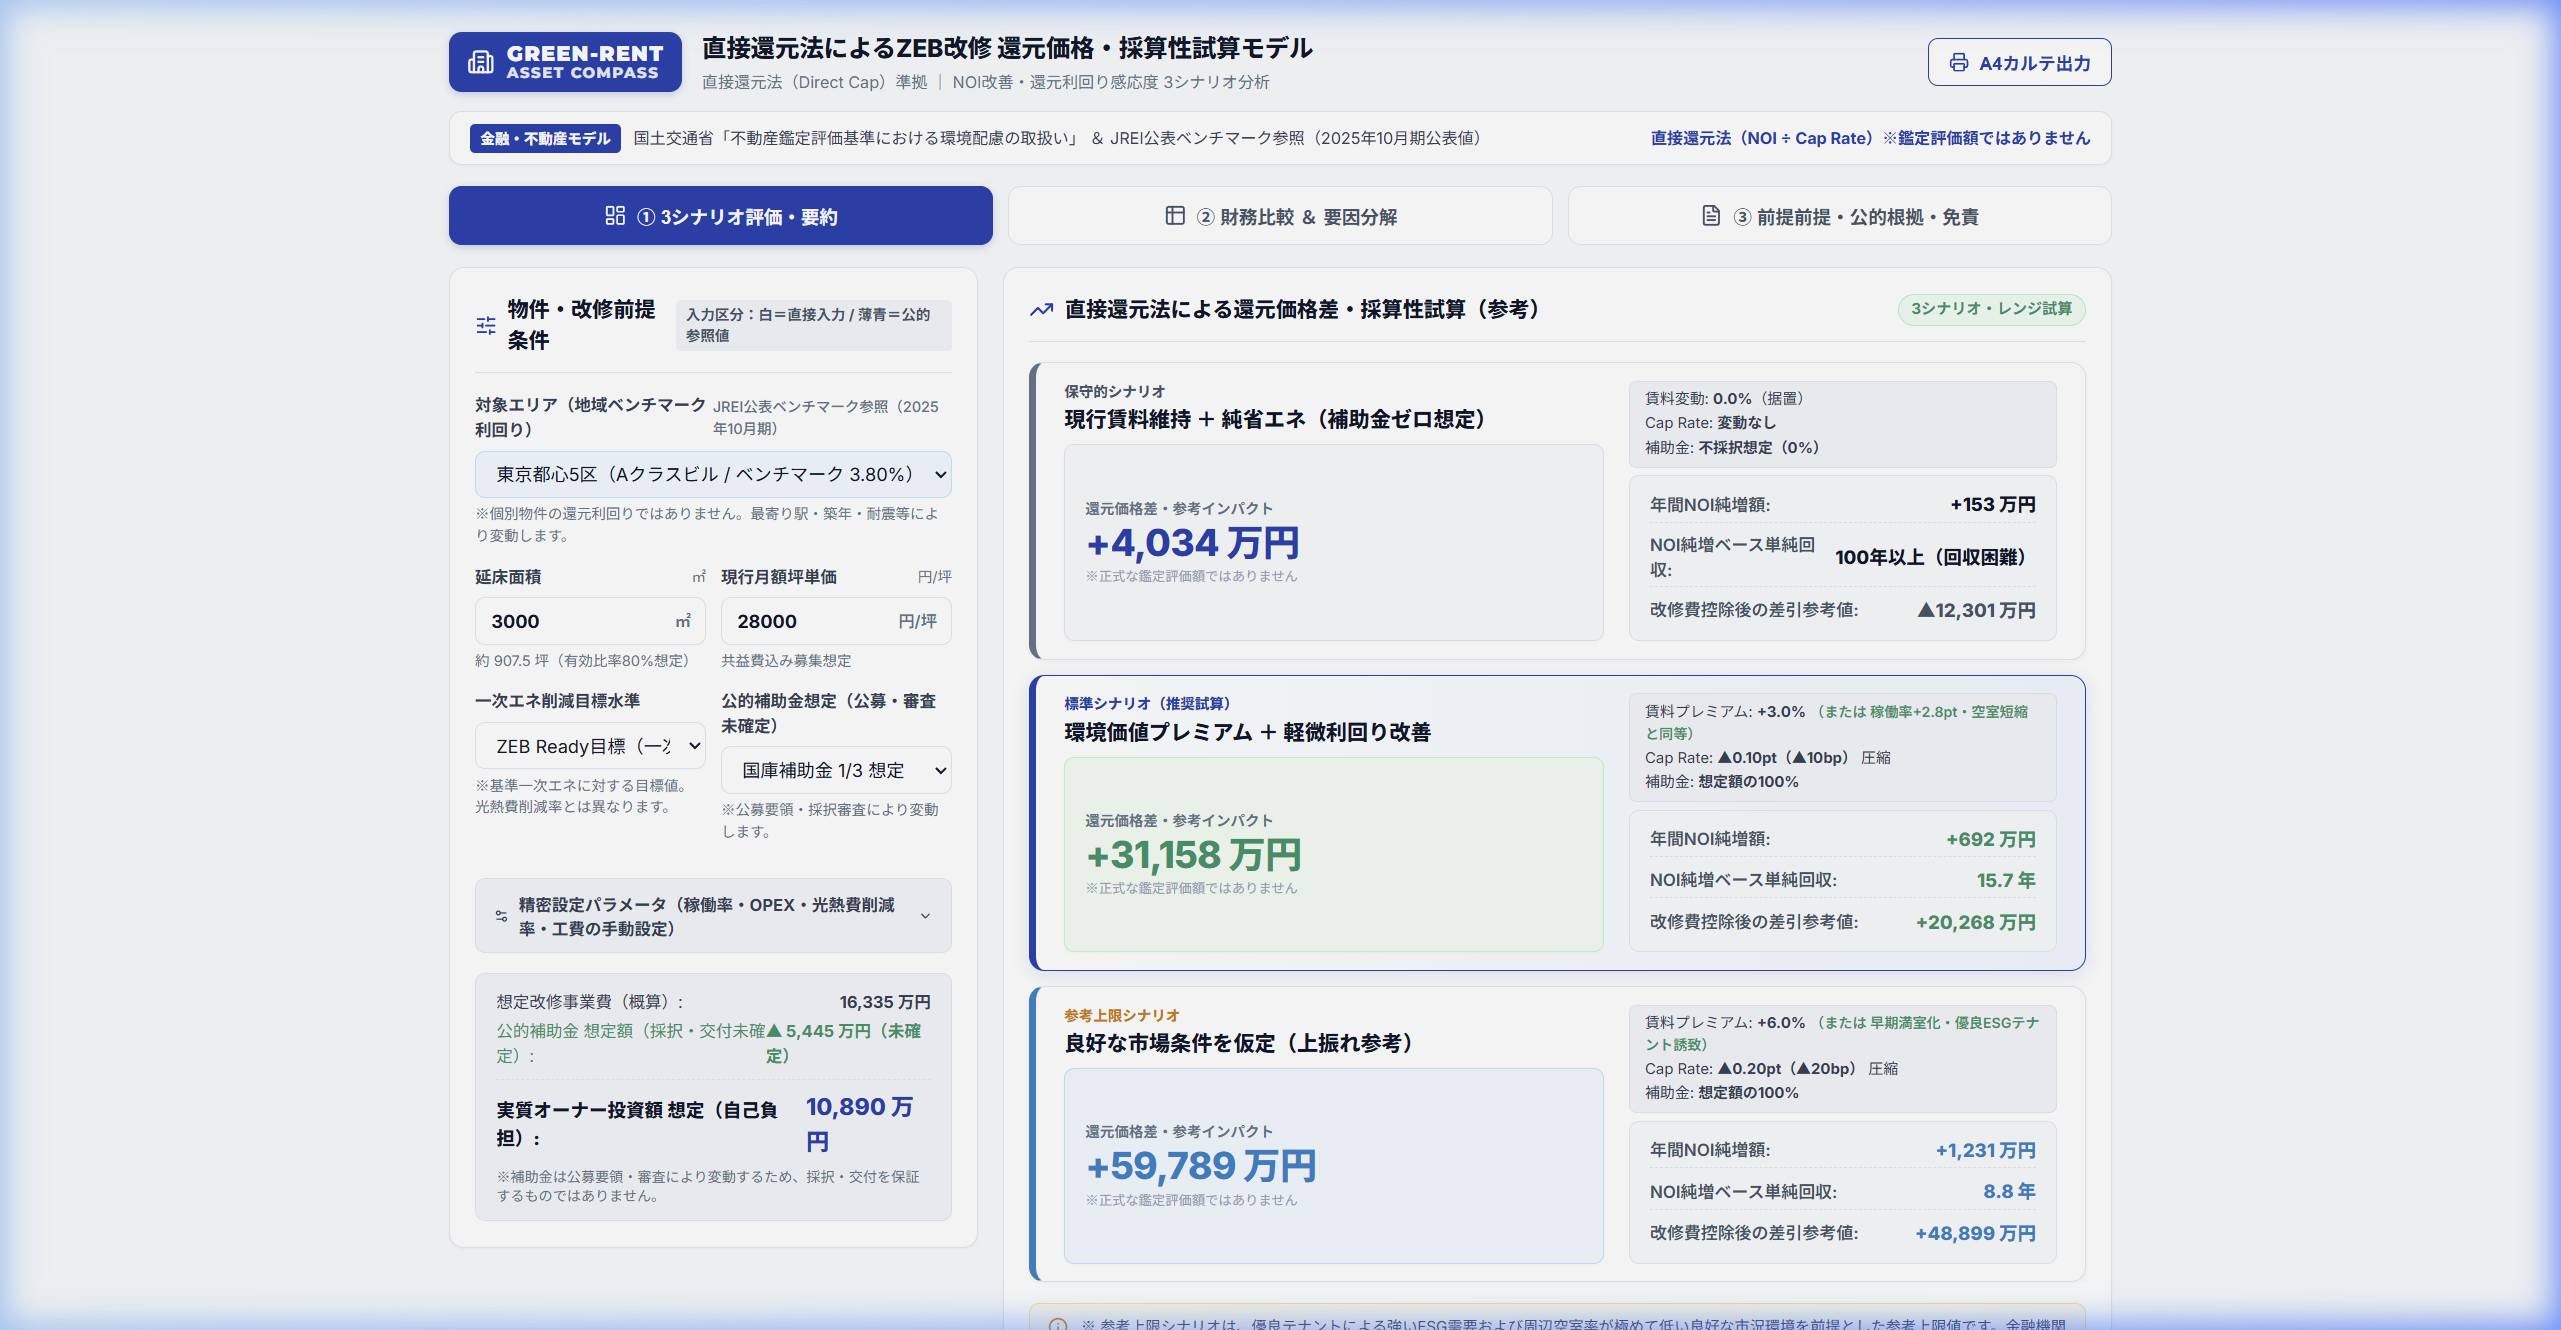The height and width of the screenshot is (1330, 2561).
Task: Click the ▲12,301 万円 value
Action: 1976,610
